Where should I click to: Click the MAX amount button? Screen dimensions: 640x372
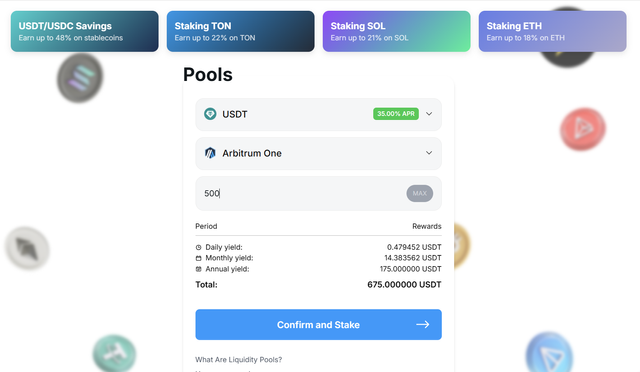point(420,193)
